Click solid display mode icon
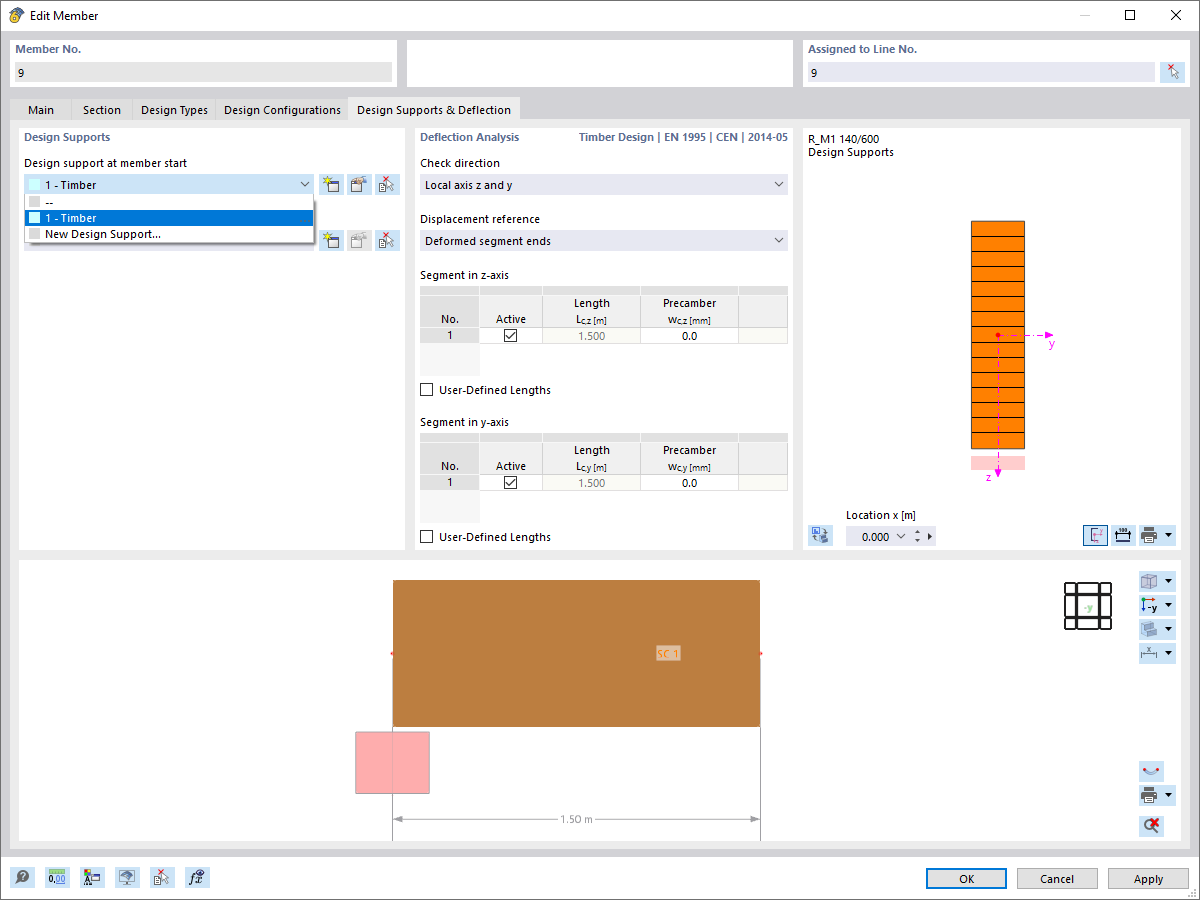 coord(1149,629)
